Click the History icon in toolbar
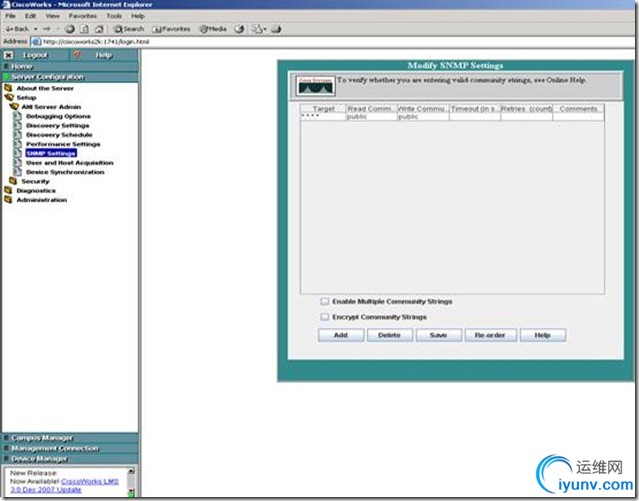This screenshot has height=501, width=639. tap(240, 29)
